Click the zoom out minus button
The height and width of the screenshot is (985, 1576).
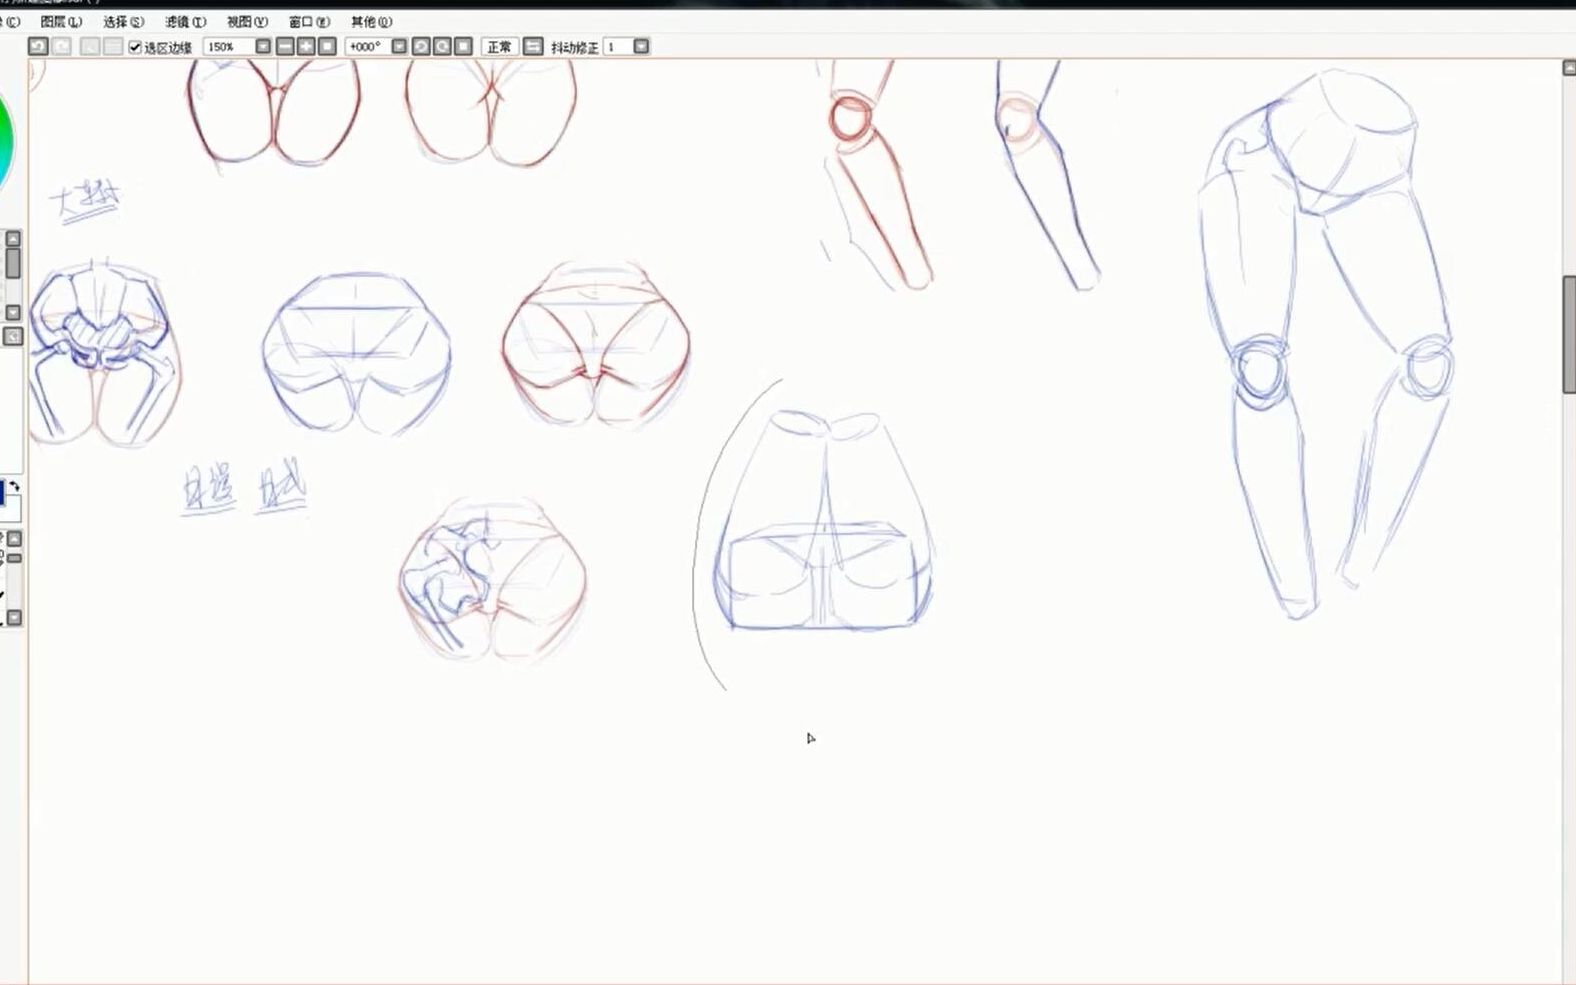286,47
